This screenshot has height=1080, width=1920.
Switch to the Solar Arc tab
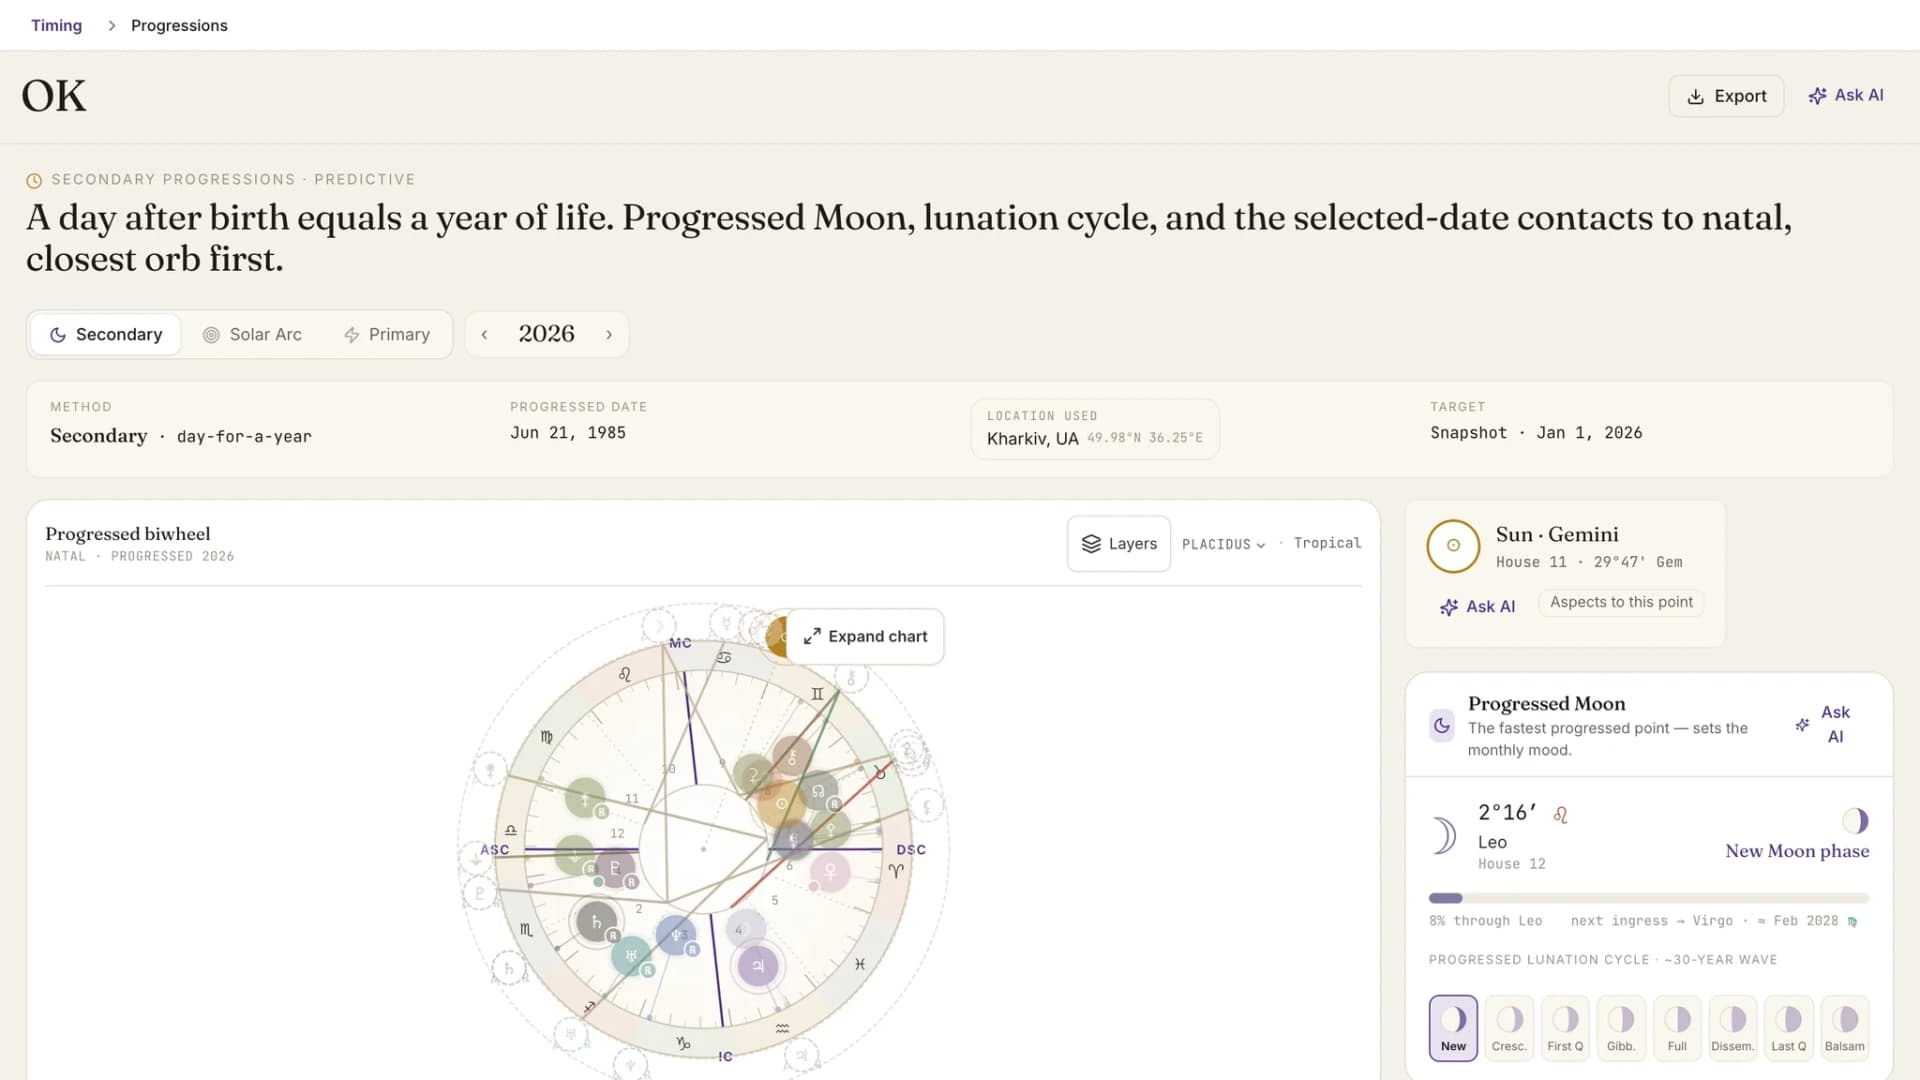pyautogui.click(x=252, y=334)
